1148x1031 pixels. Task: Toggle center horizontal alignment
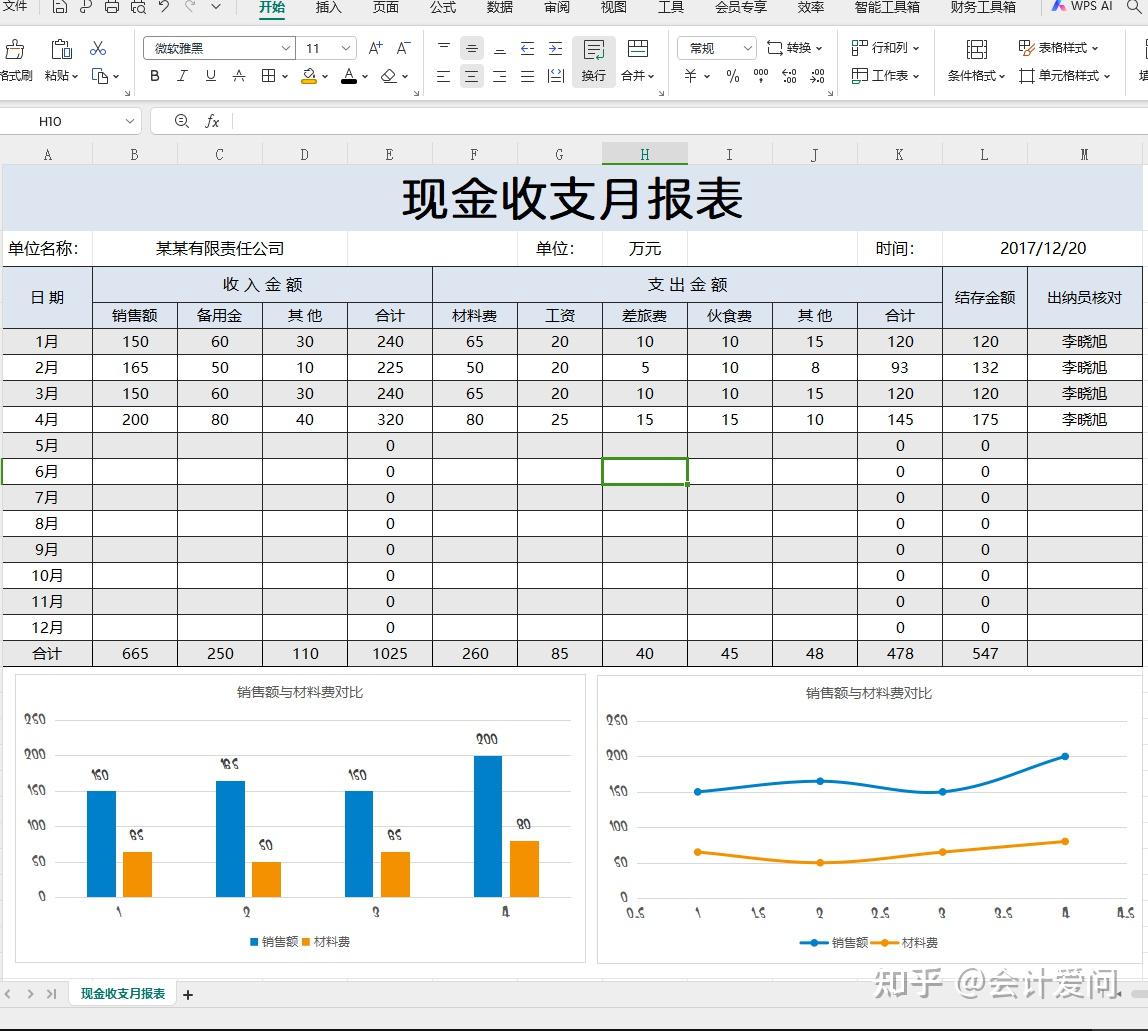click(x=472, y=75)
